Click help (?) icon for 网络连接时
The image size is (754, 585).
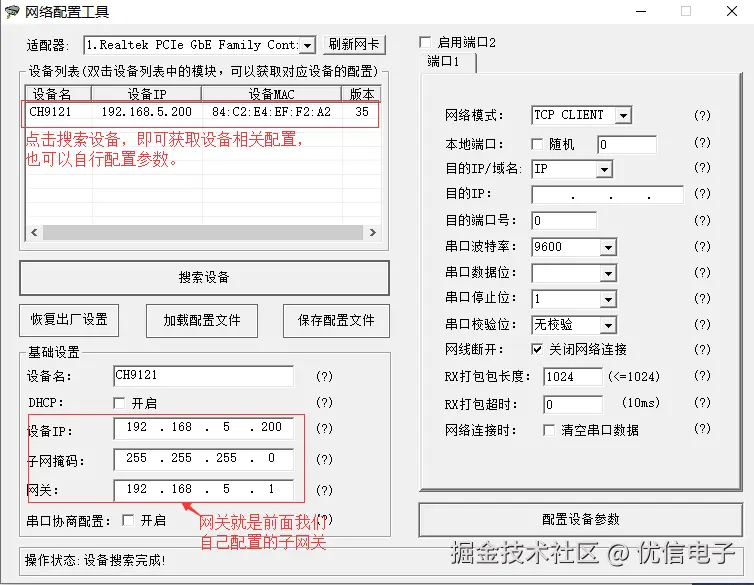point(702,428)
